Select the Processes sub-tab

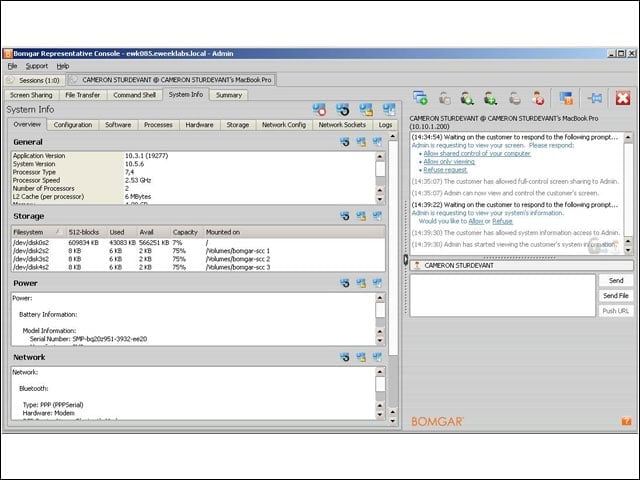pos(158,125)
